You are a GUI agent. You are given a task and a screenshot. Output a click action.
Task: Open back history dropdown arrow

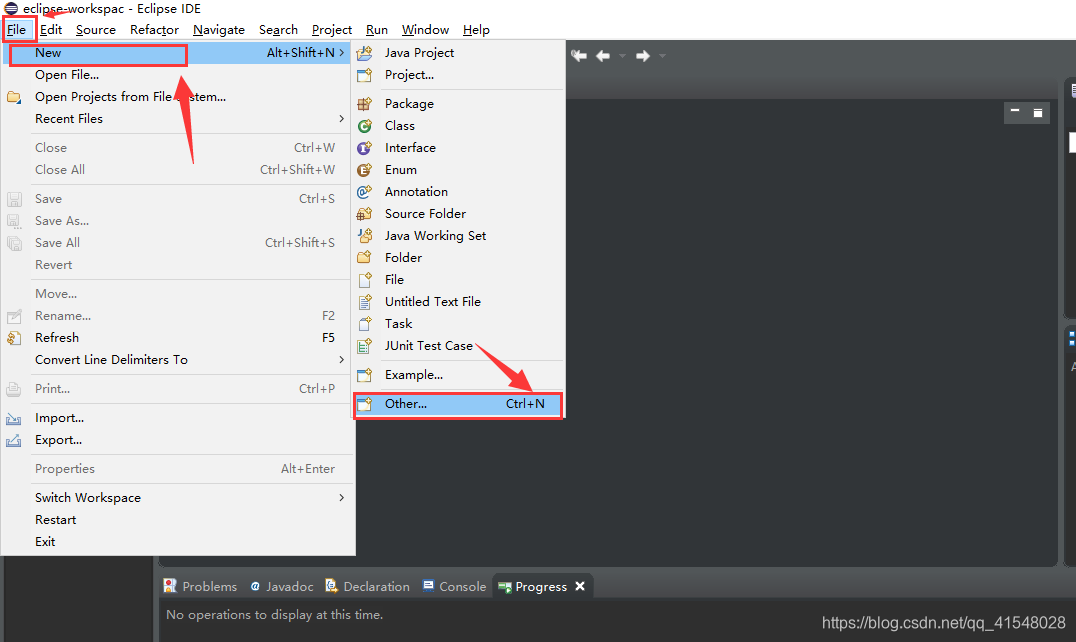click(622, 56)
